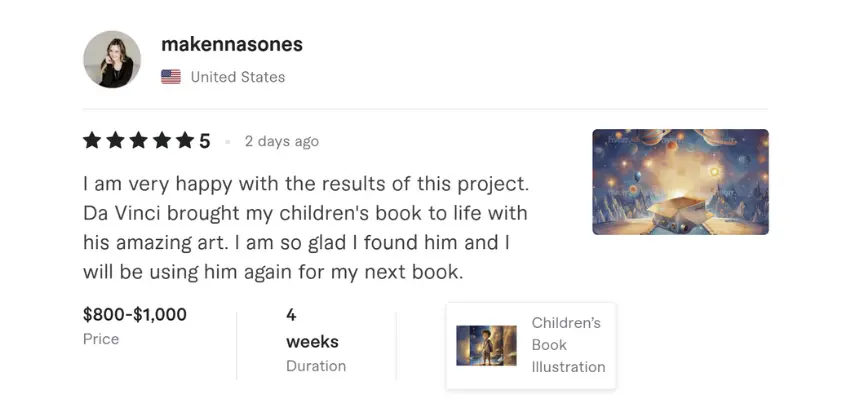This screenshot has height=420, width=850.
Task: Open the Children's Book Illustration gig link
Action: tap(568, 345)
